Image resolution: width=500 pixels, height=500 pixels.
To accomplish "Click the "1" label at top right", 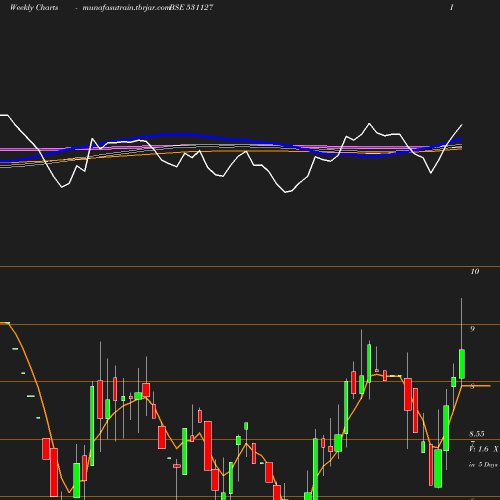I will 452,7.
